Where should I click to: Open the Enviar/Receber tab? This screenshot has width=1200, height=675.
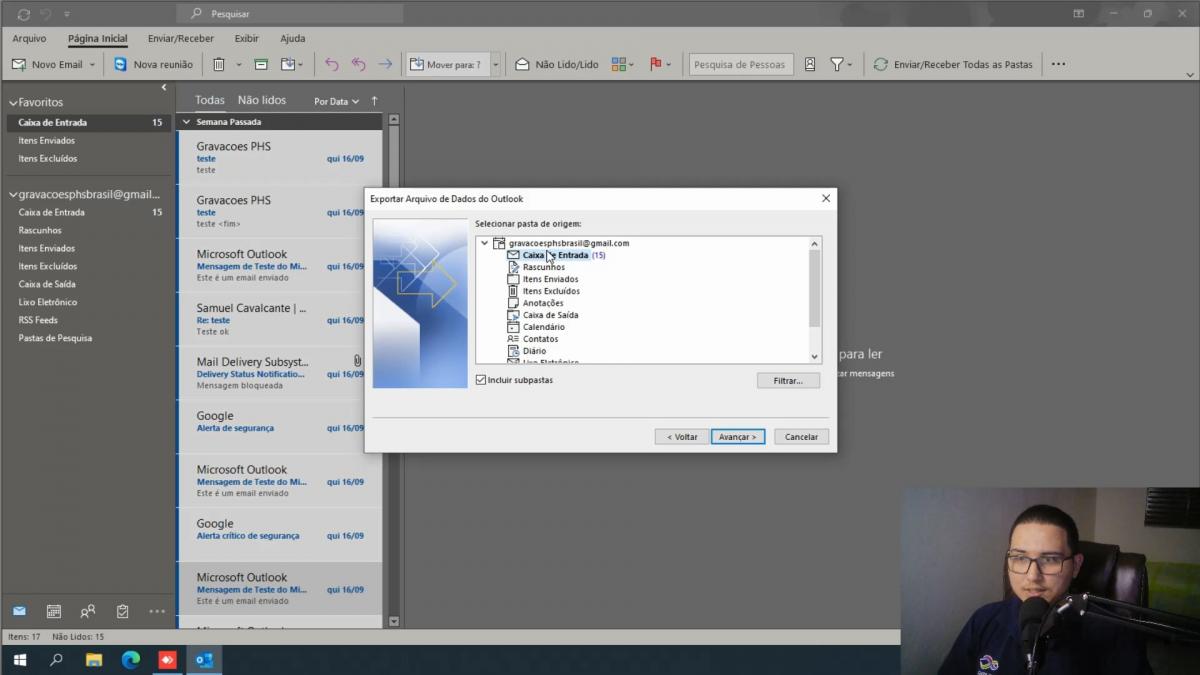tap(180, 38)
